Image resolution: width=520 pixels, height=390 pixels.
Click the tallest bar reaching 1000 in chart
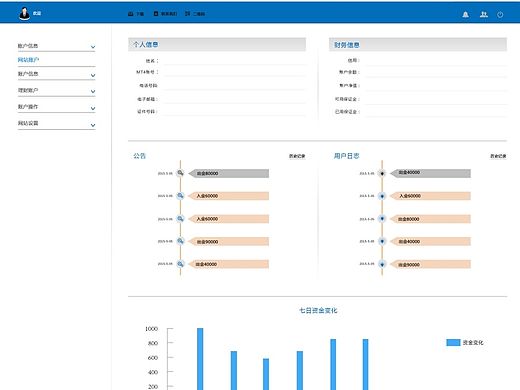click(200, 359)
